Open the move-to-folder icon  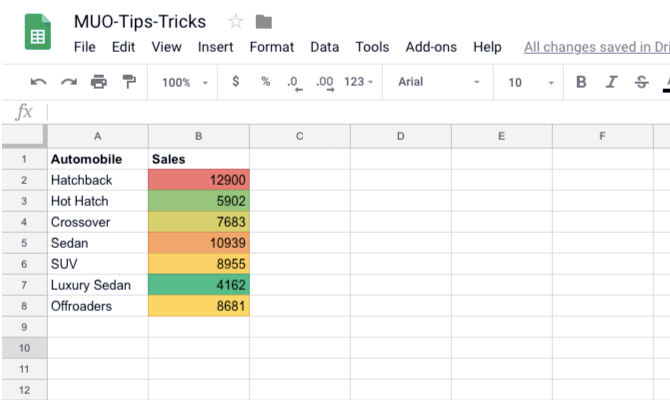pyautogui.click(x=264, y=21)
